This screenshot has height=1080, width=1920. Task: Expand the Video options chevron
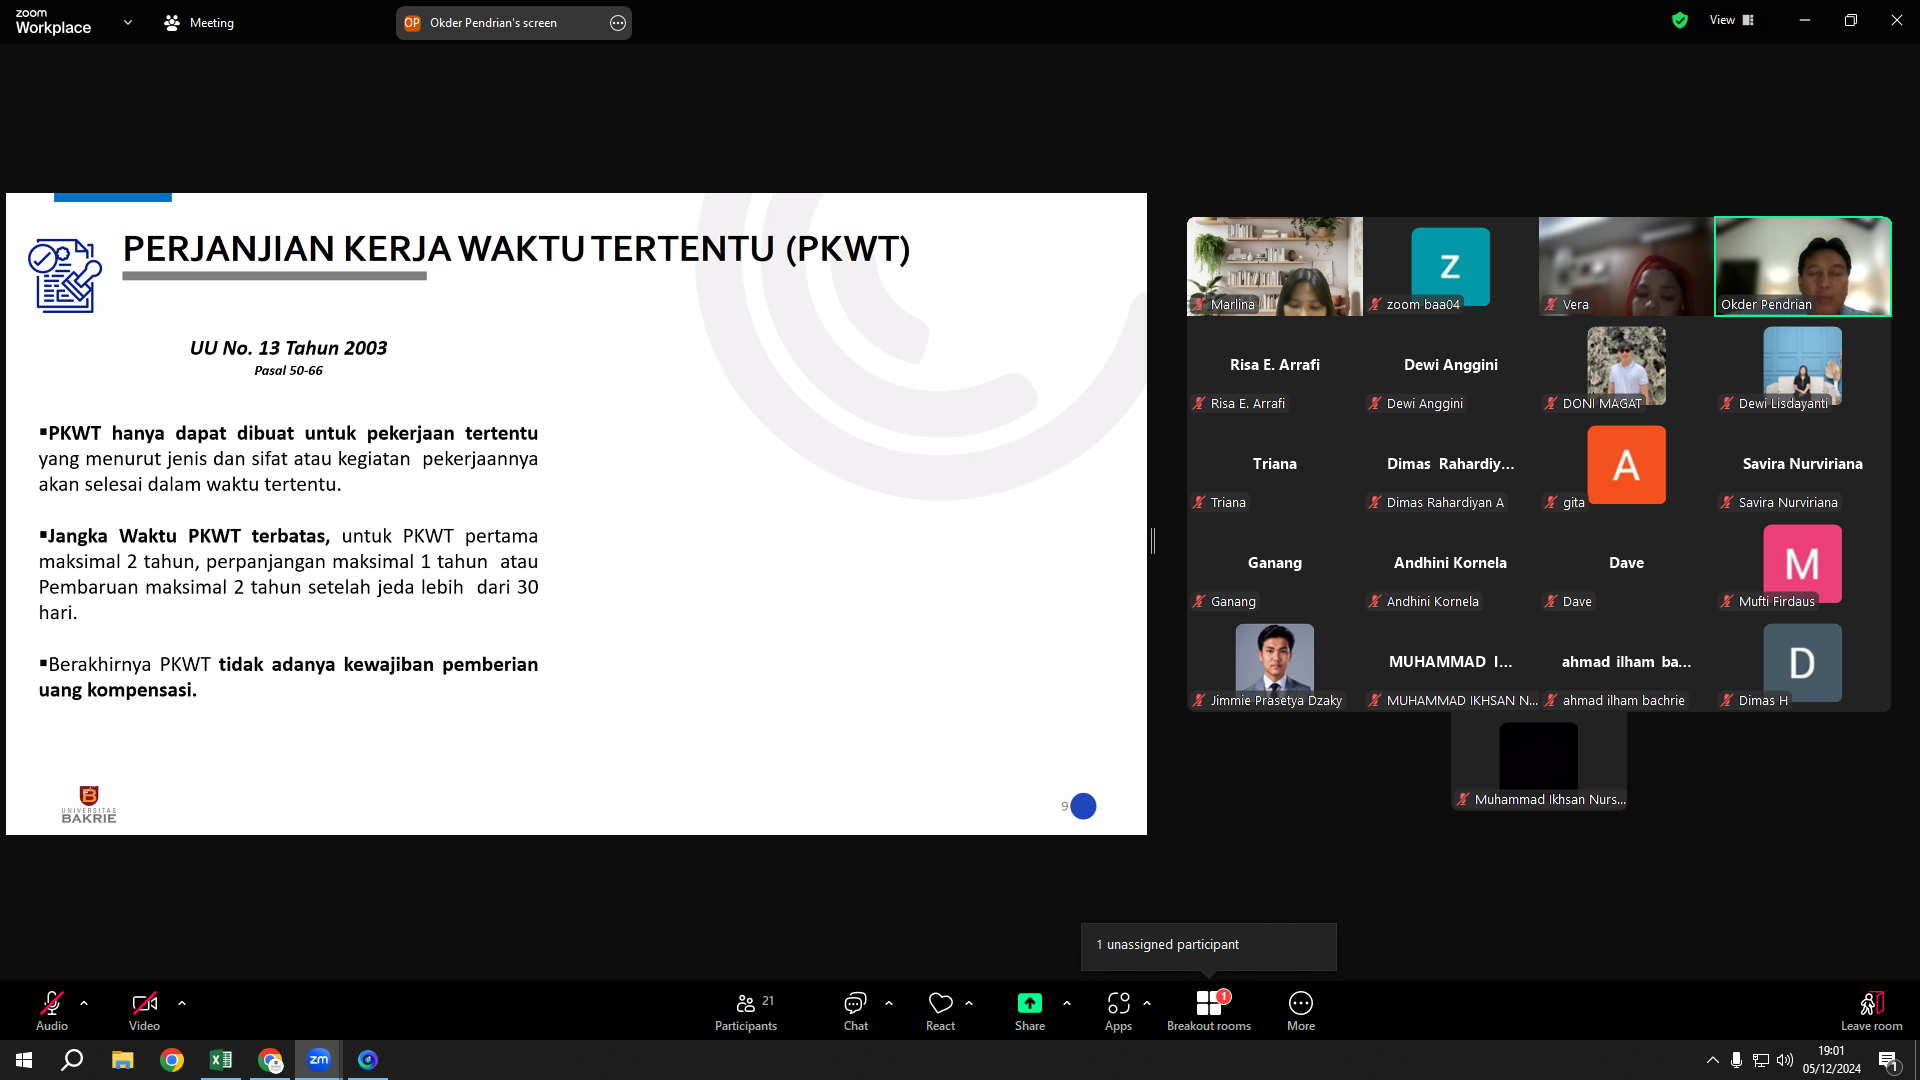(x=182, y=1003)
